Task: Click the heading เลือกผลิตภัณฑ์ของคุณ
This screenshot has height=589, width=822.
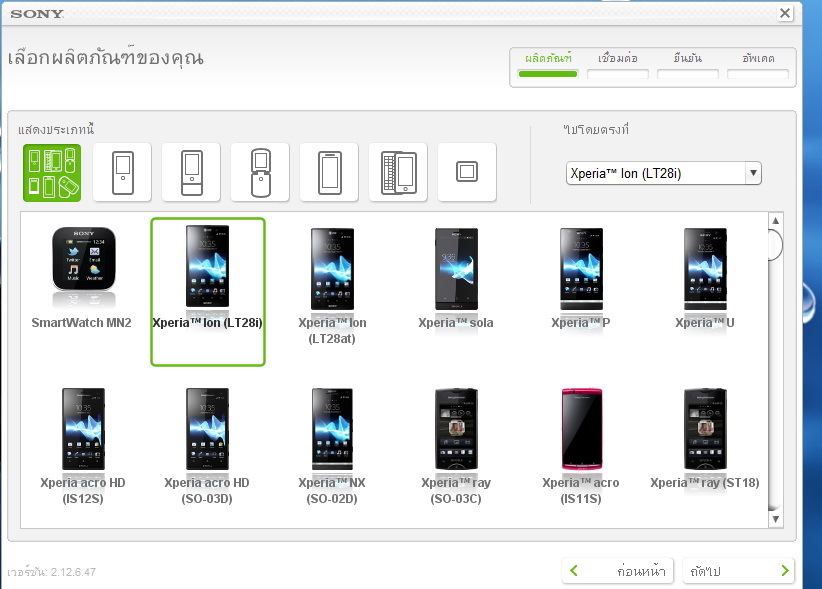Action: (105, 57)
